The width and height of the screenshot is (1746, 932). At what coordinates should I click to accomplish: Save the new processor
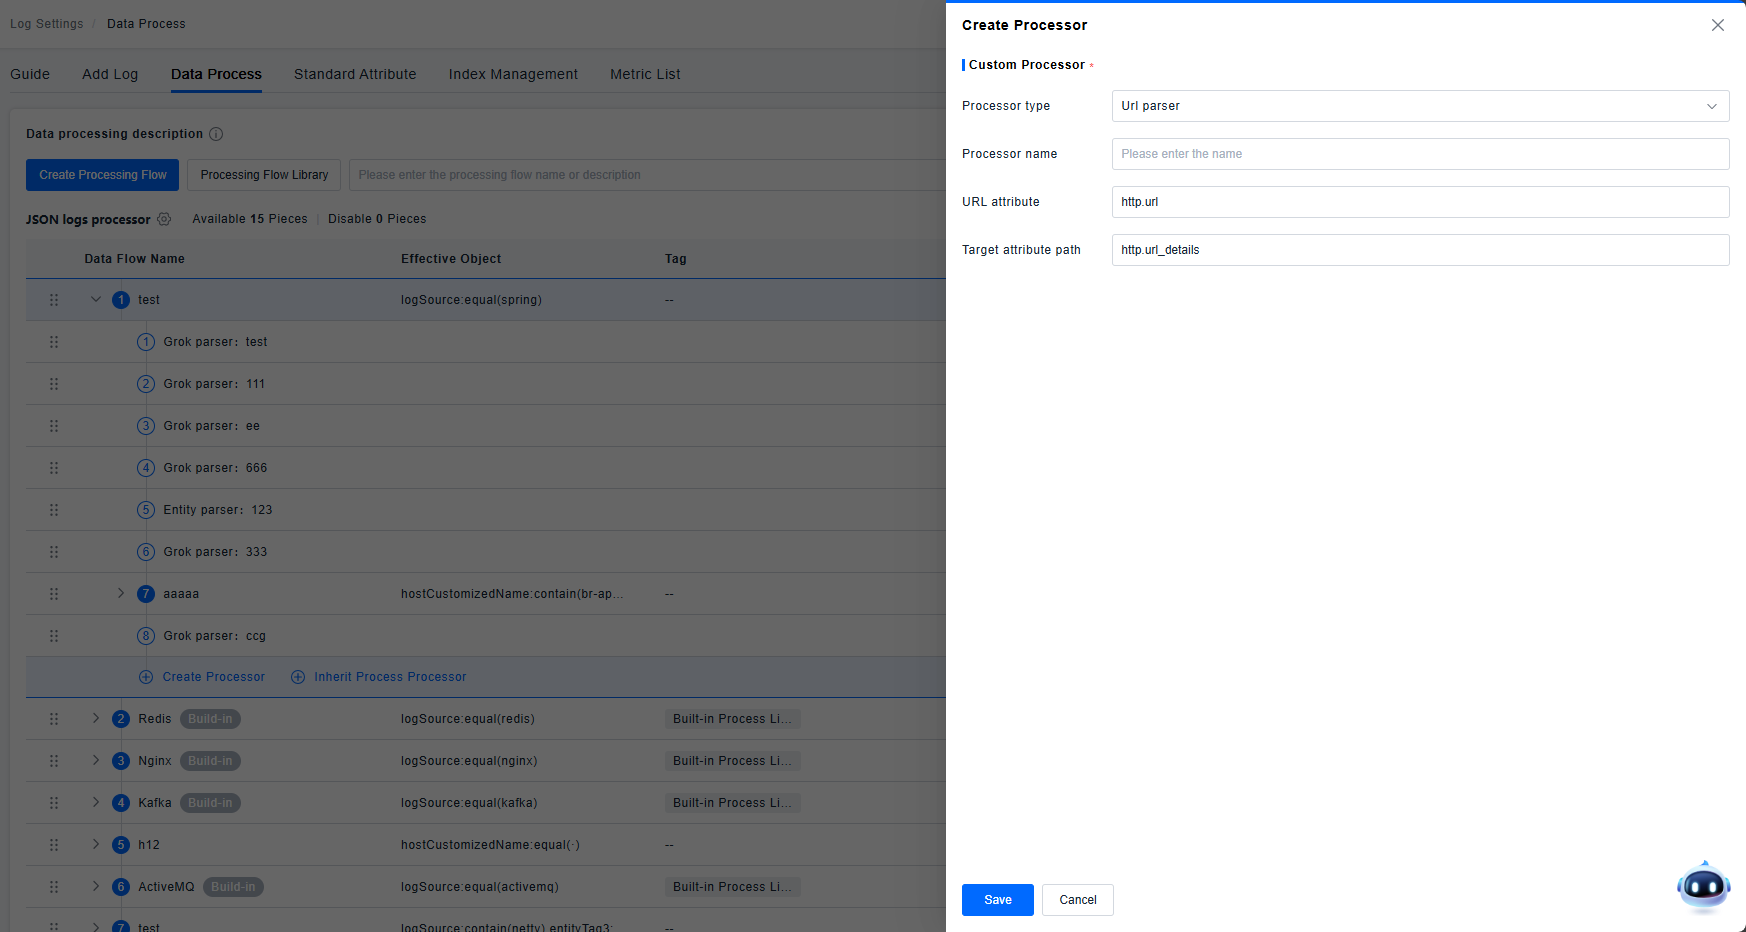coord(997,900)
